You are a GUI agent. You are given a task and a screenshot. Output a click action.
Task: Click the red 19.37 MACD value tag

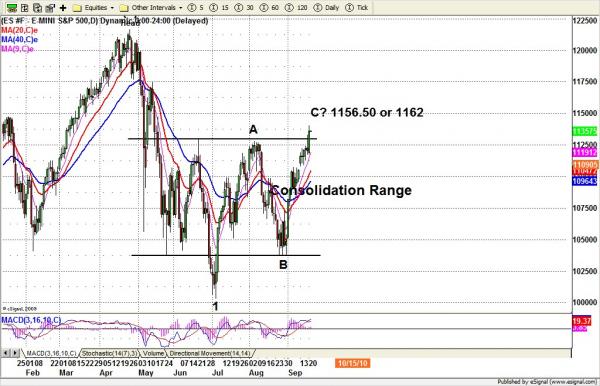coord(582,321)
